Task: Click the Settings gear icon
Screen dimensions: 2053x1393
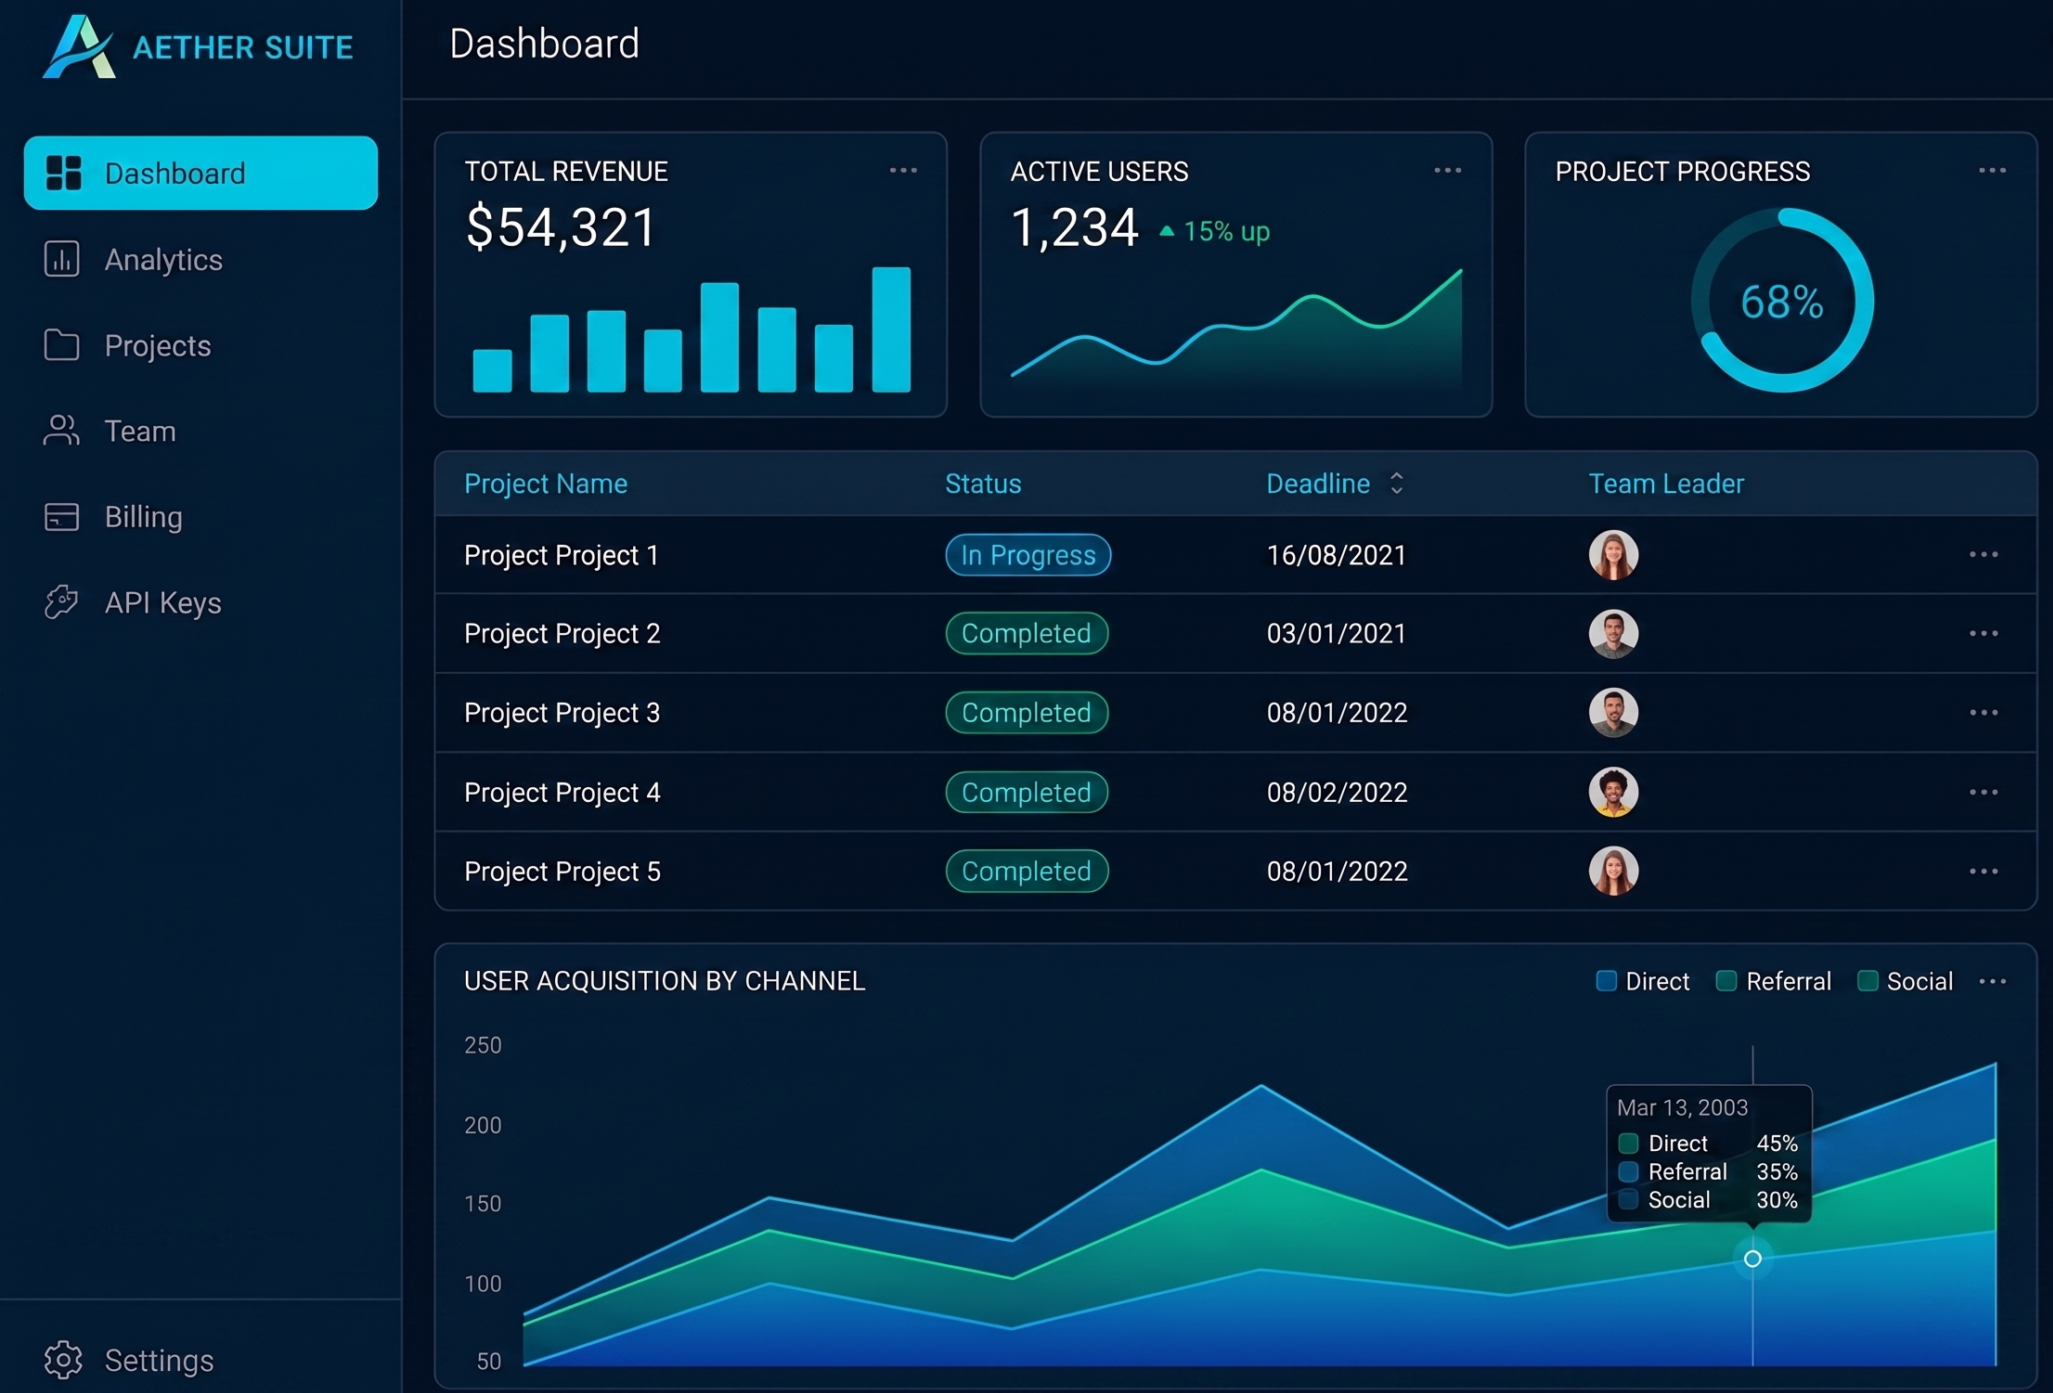Action: pyautogui.click(x=63, y=1360)
